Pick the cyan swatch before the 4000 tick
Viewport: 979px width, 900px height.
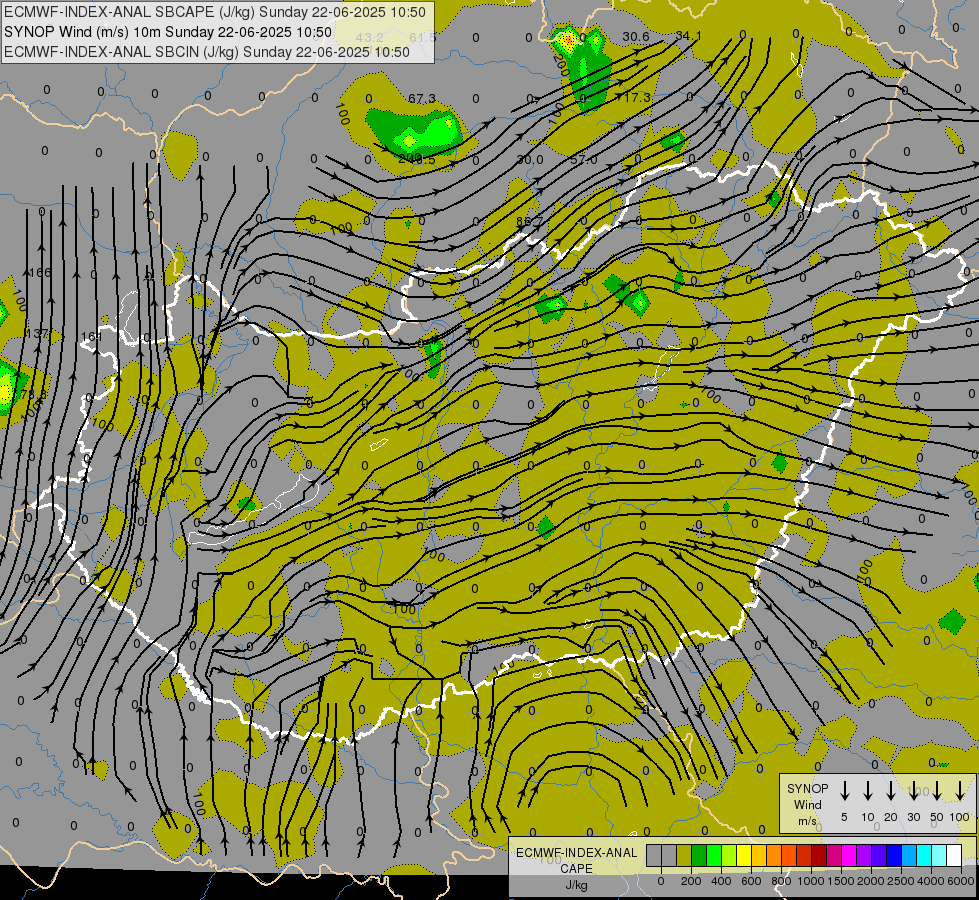point(924,855)
